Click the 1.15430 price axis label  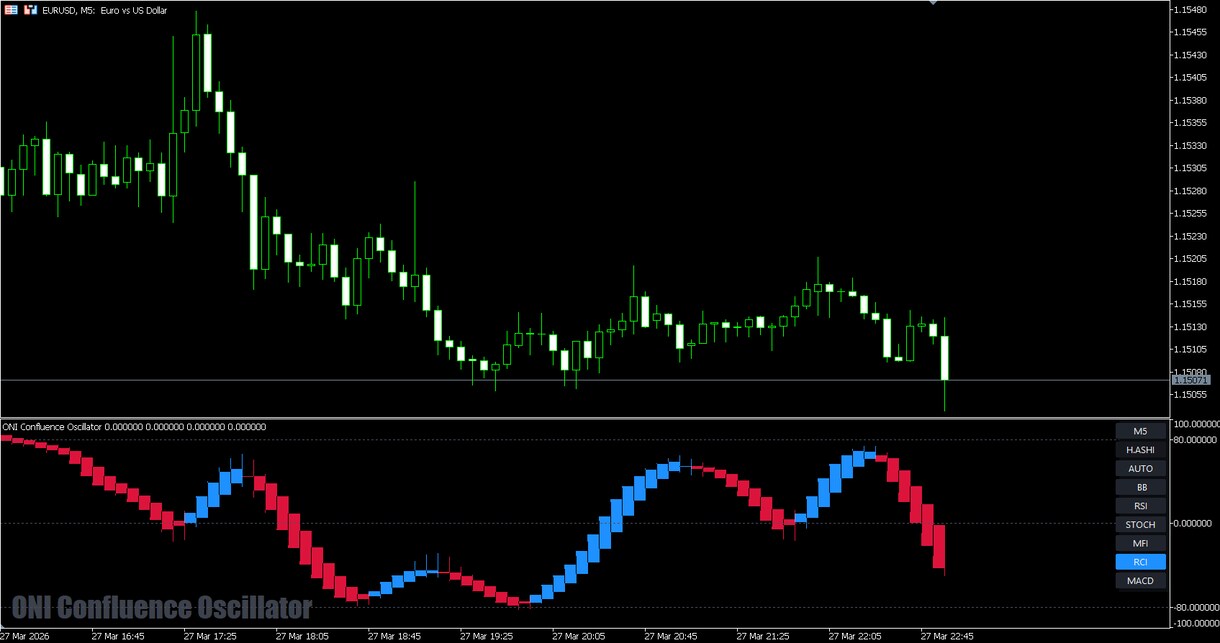[1191, 55]
